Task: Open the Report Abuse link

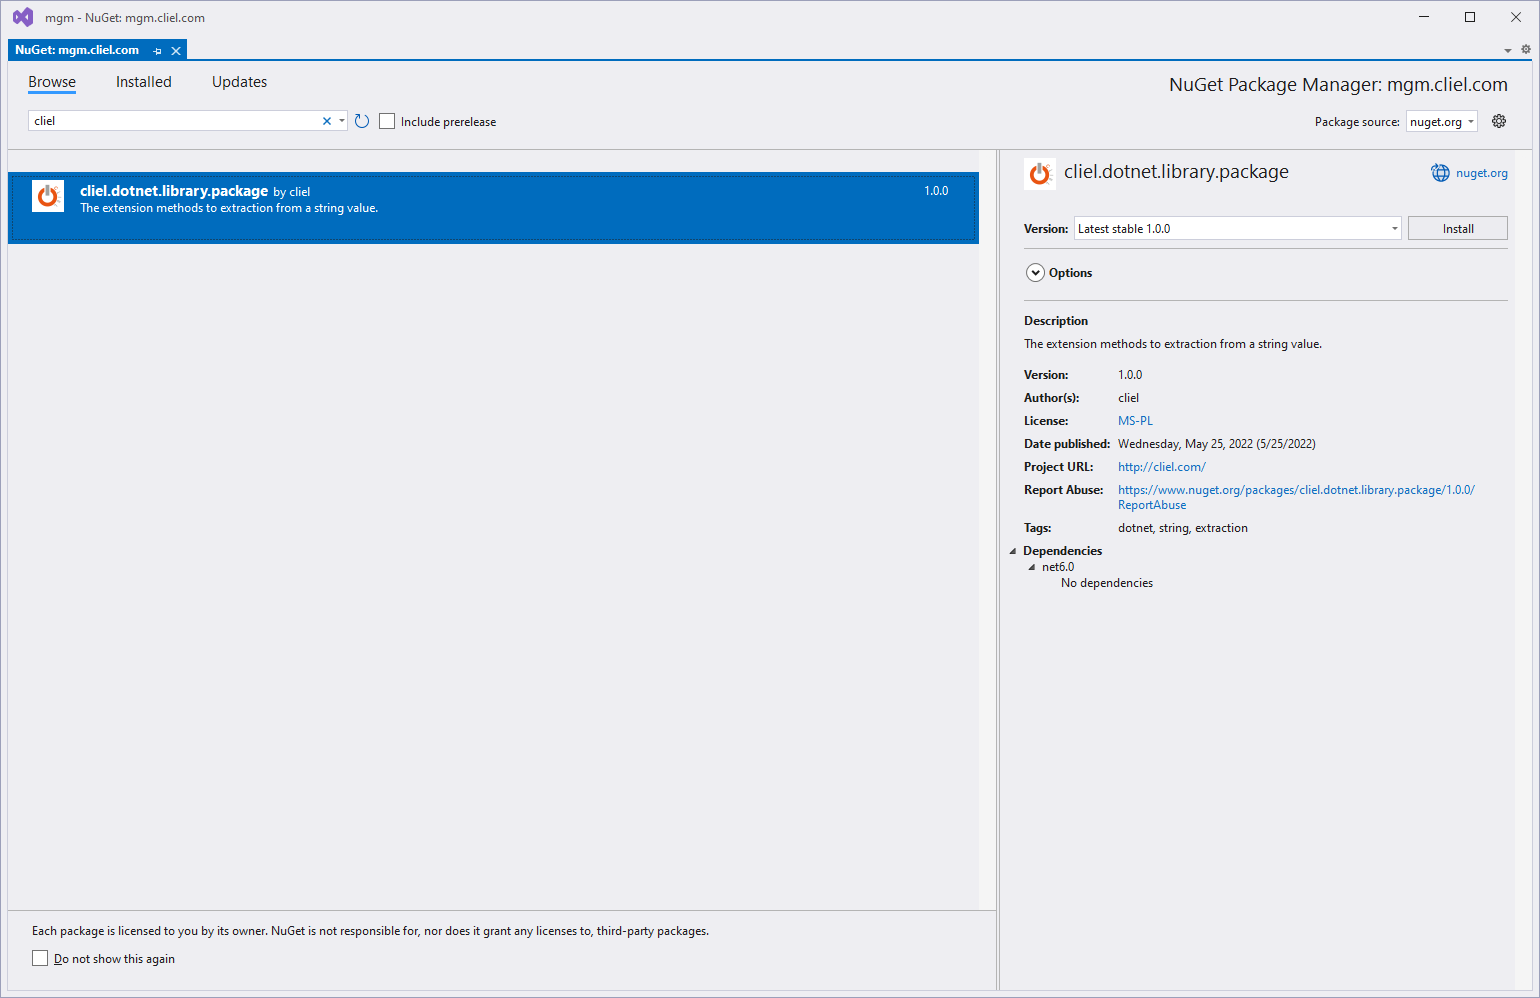Action: click(x=1296, y=497)
